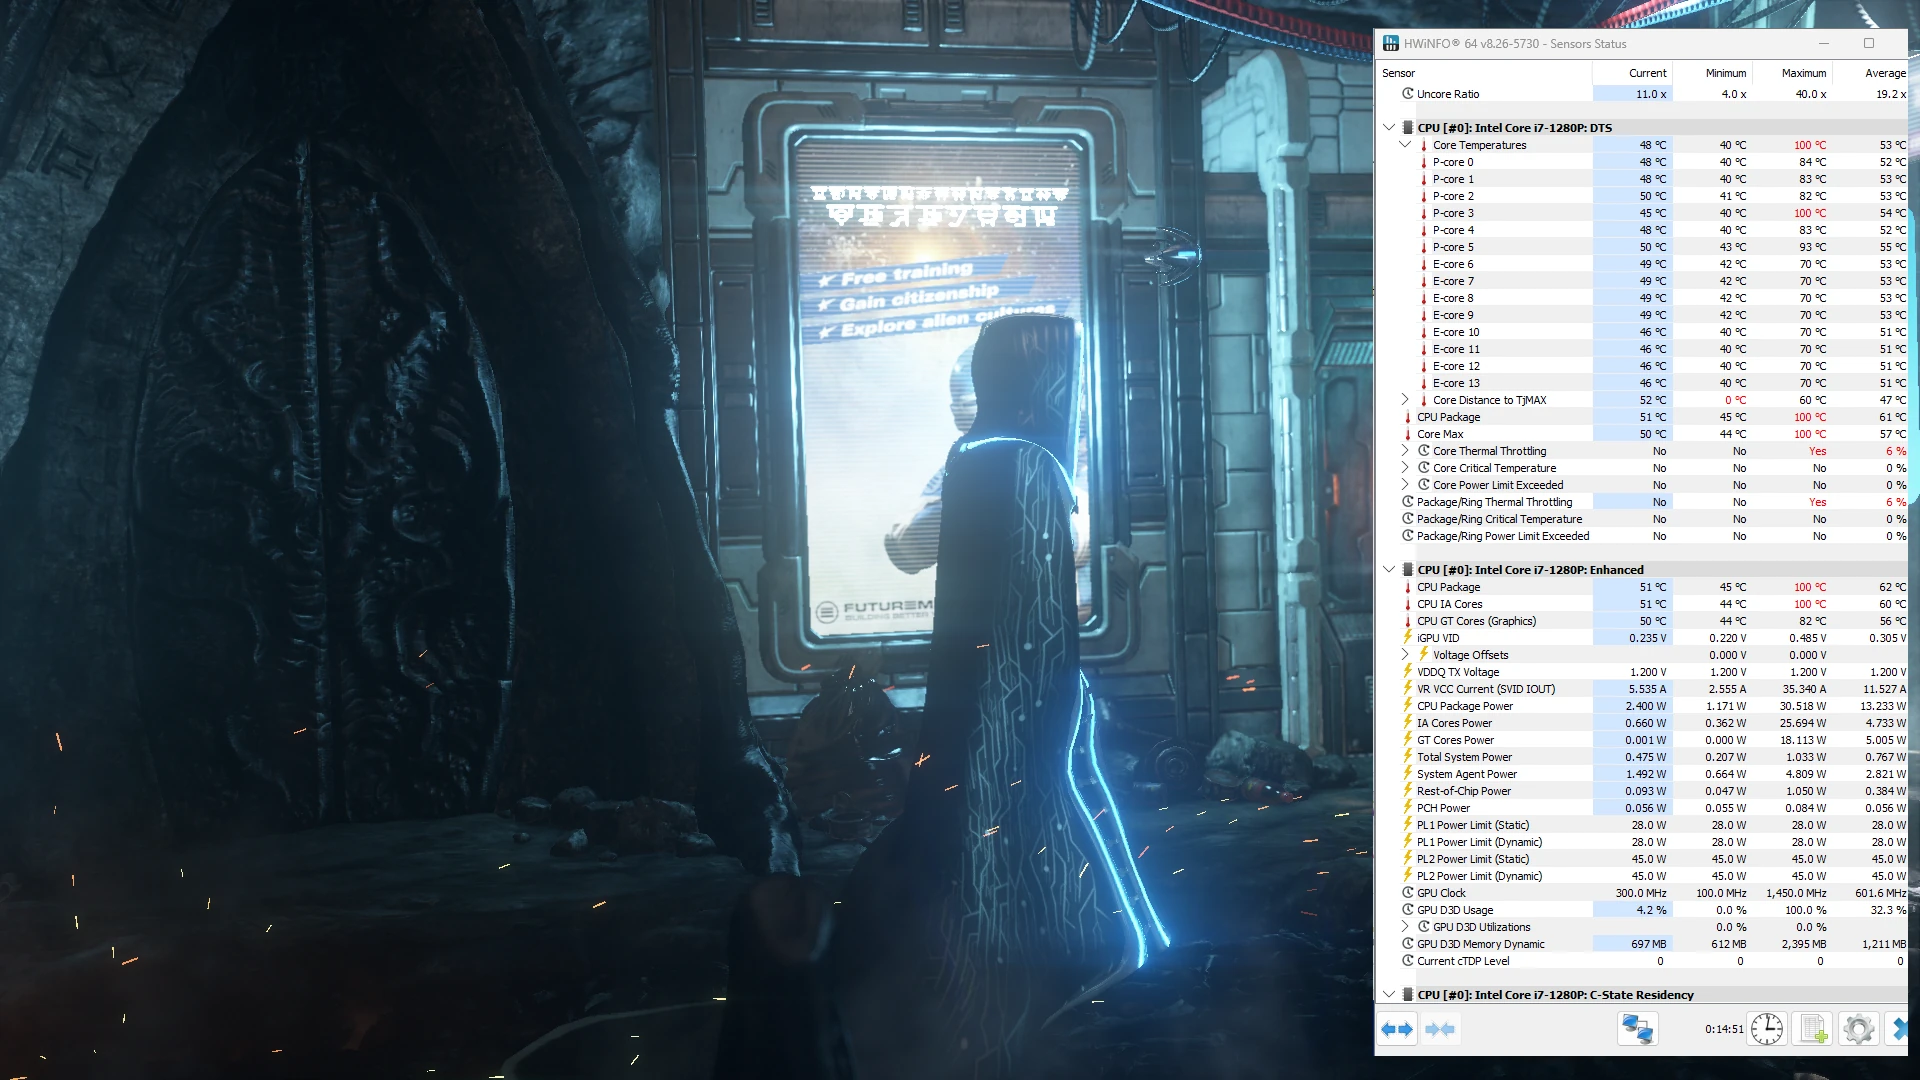Collapse the Intel Core i7-1280P DTS section
Image resolution: width=1920 pixels, height=1080 pixels.
(x=1389, y=128)
